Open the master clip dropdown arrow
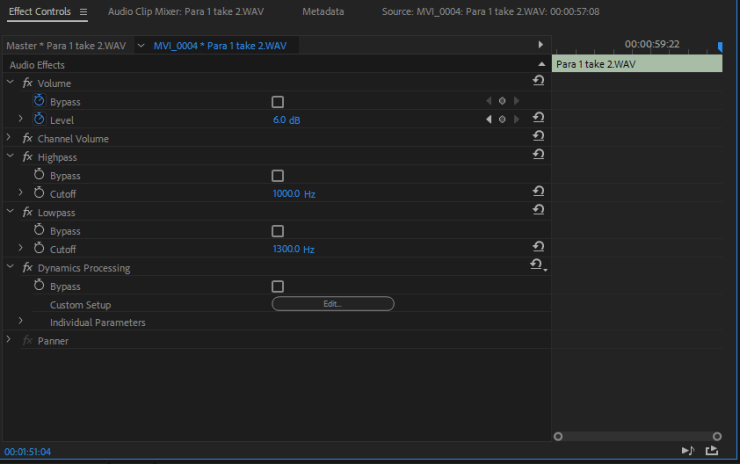This screenshot has width=740, height=464. pos(141,46)
